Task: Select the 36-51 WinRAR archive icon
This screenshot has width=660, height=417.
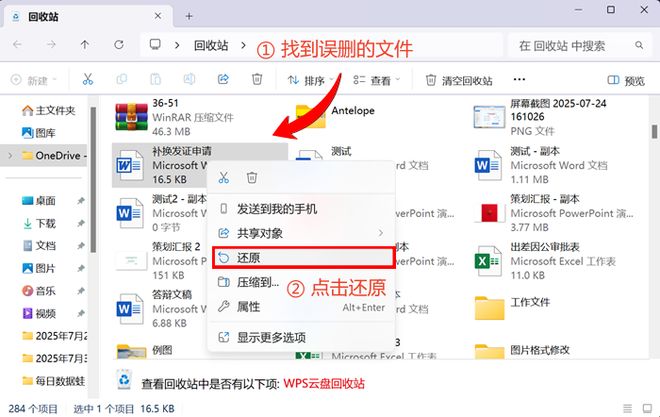Action: tap(131, 117)
